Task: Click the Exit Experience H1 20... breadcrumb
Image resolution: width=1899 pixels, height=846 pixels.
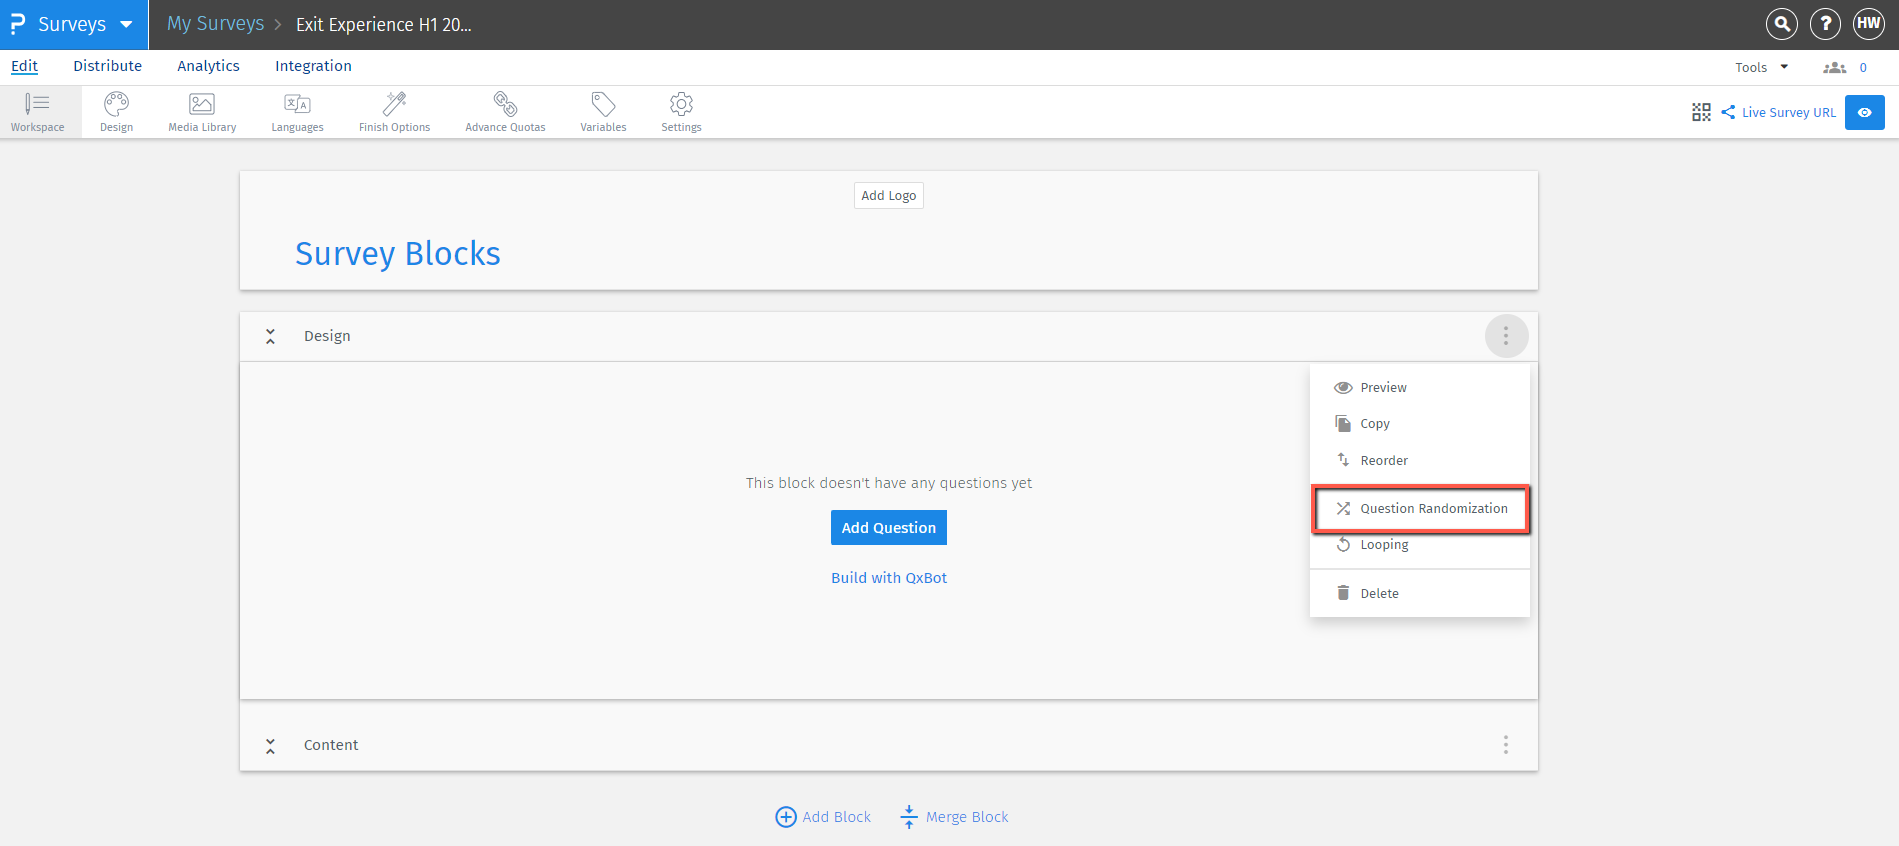Action: (x=384, y=25)
